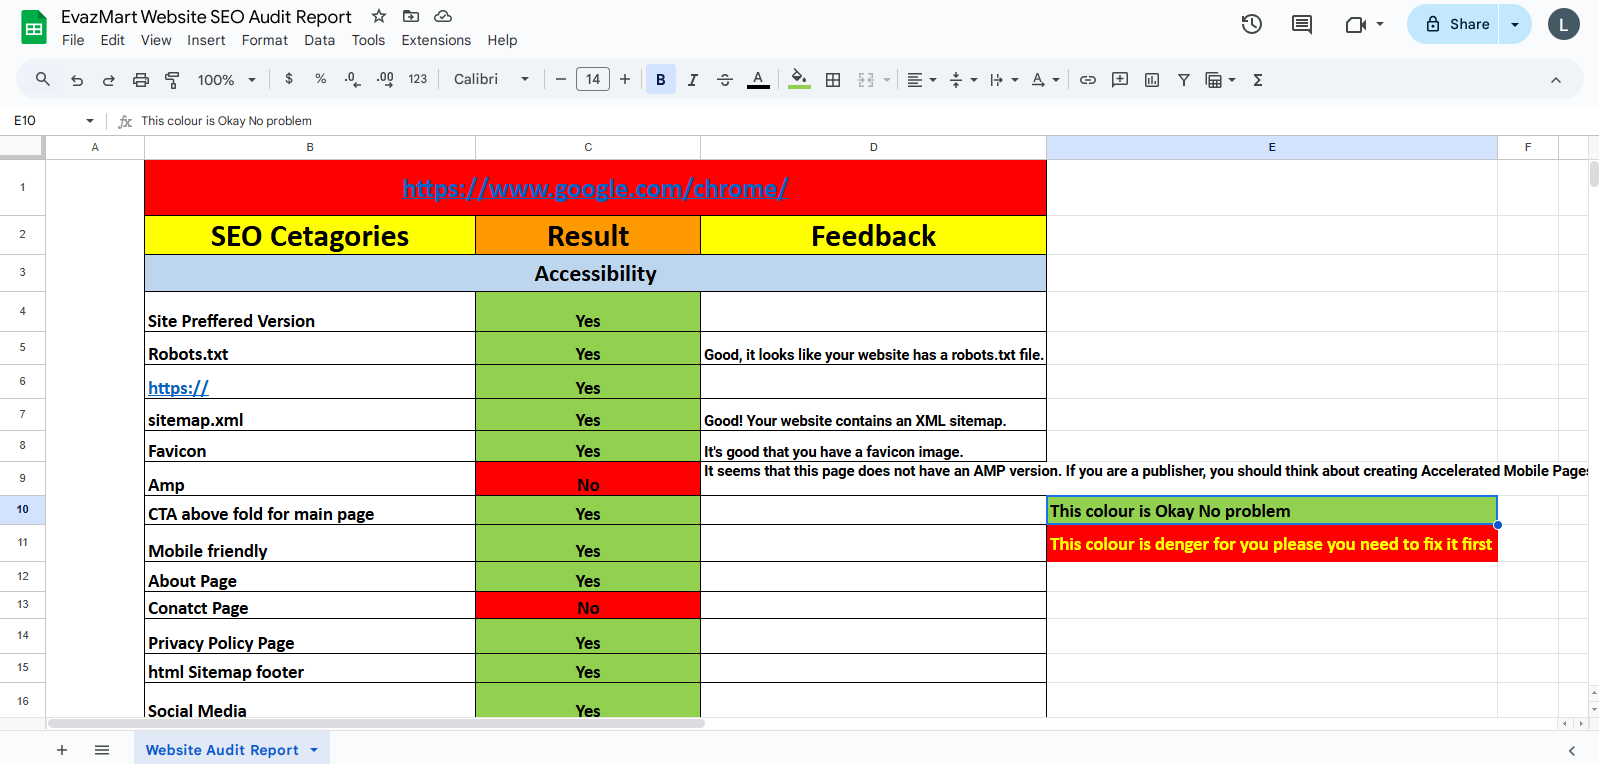Open text rotation dropdown
This screenshot has width=1599, height=764.
[x=1045, y=80]
